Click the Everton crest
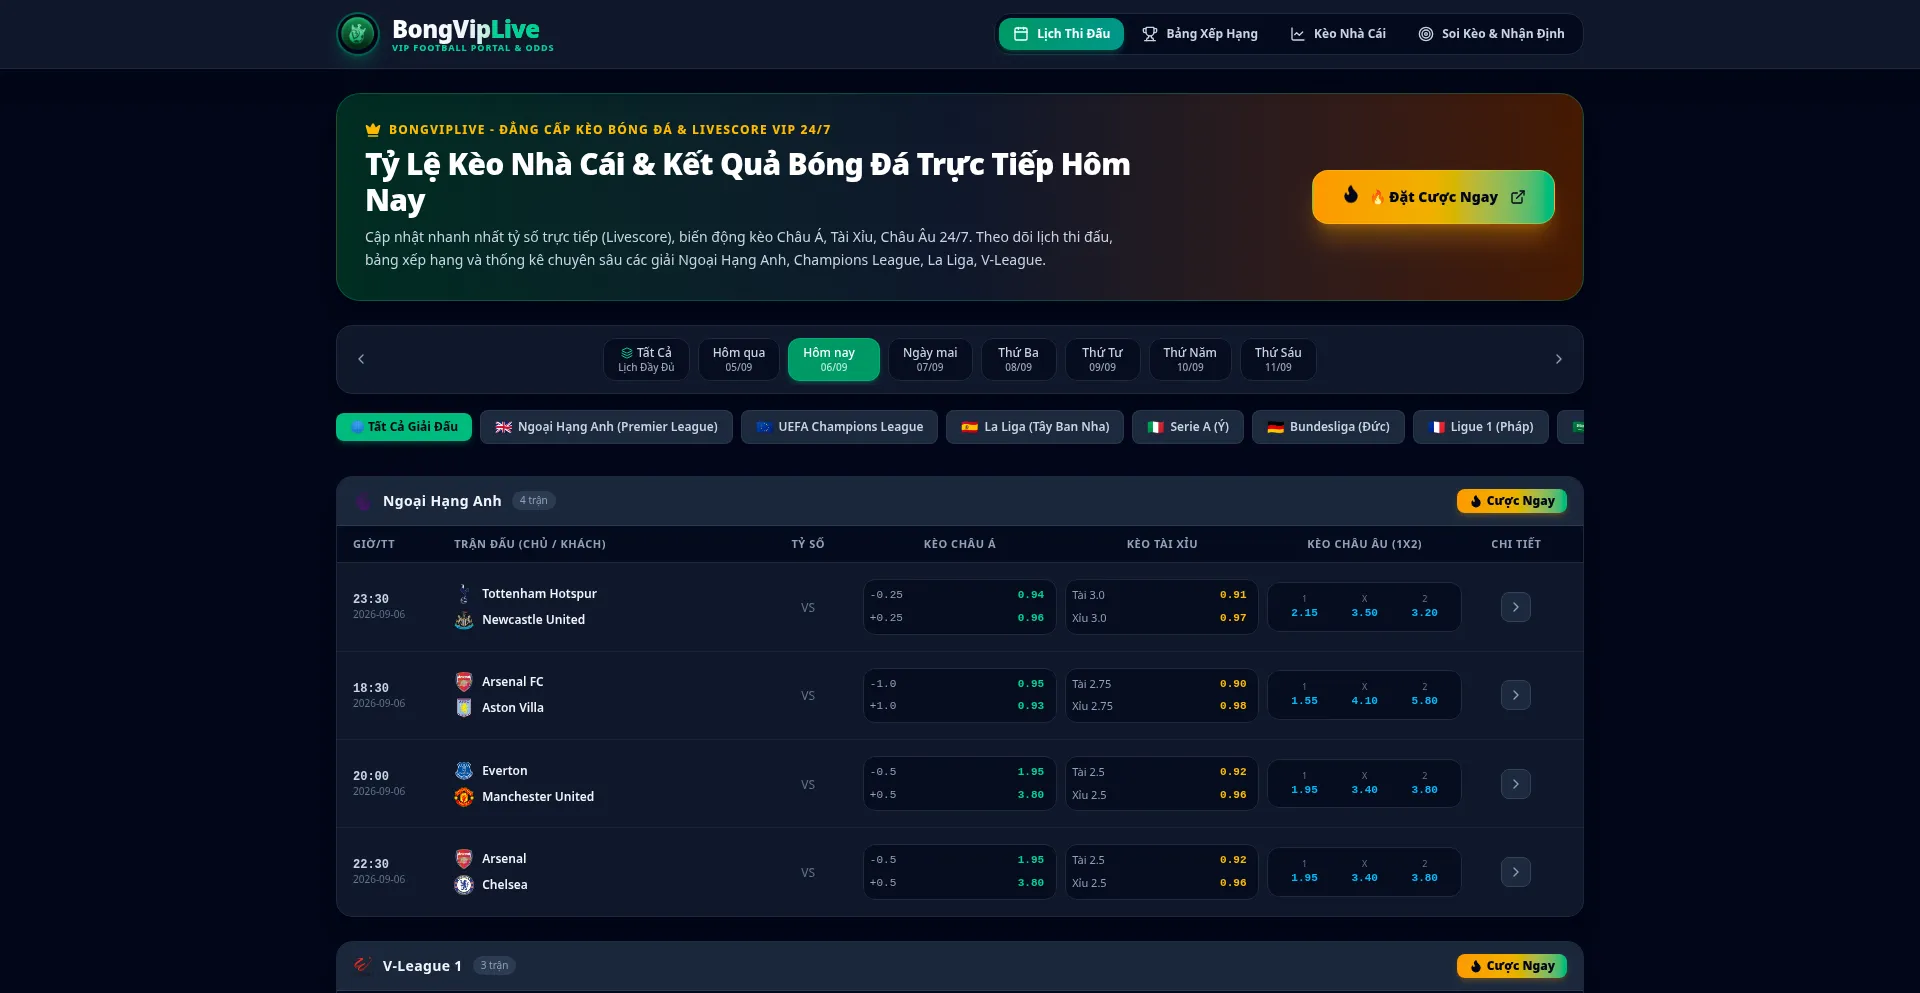Screen dimensions: 1920x993 pyautogui.click(x=464, y=771)
